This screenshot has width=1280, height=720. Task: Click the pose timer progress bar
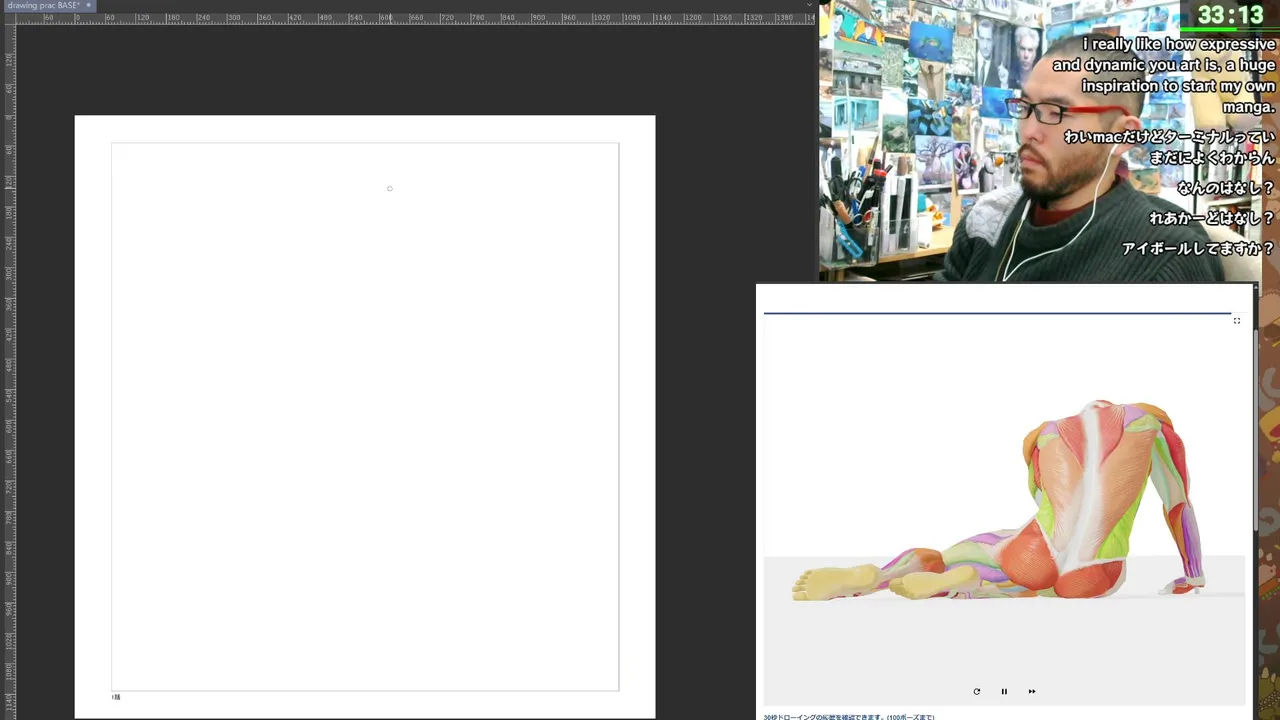click(x=997, y=313)
